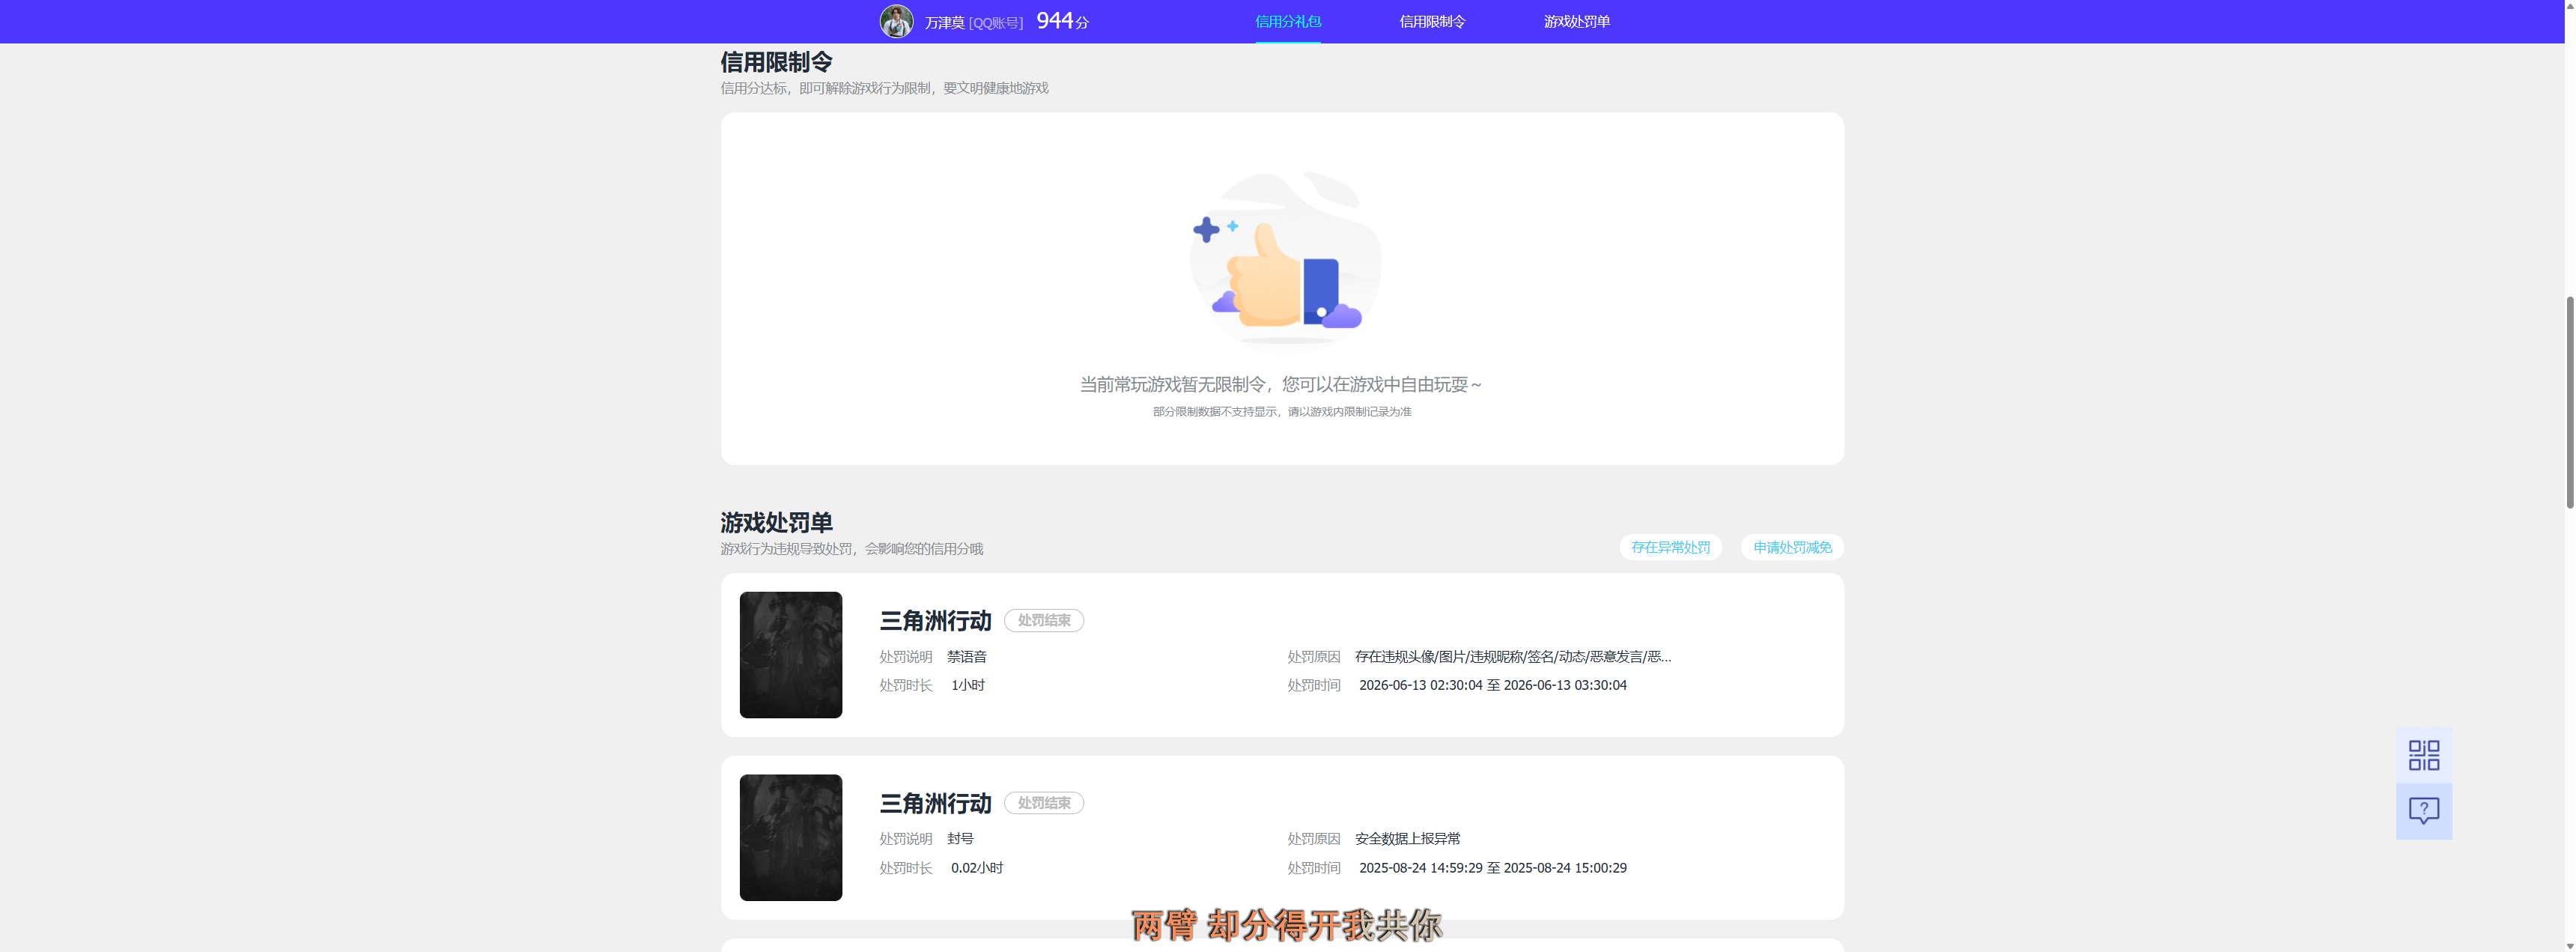This screenshot has width=2576, height=952.
Task: Click the 封号 penalty game thumbnail
Action: (x=791, y=838)
